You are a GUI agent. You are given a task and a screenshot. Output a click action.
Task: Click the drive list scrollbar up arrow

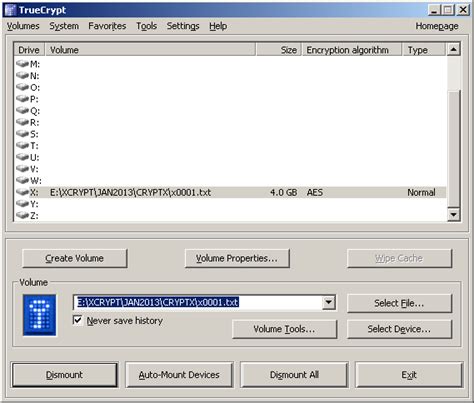[453, 50]
